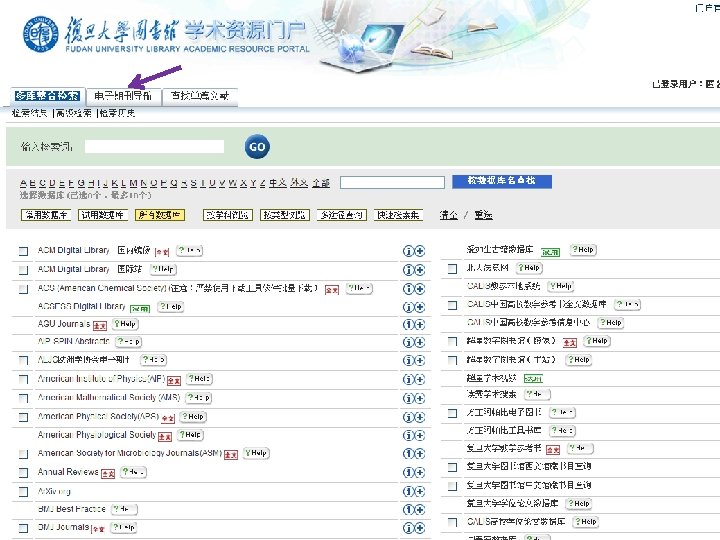Open Fudan University Library logo
Viewport: 720px width, 540px height.
(x=40, y=34)
